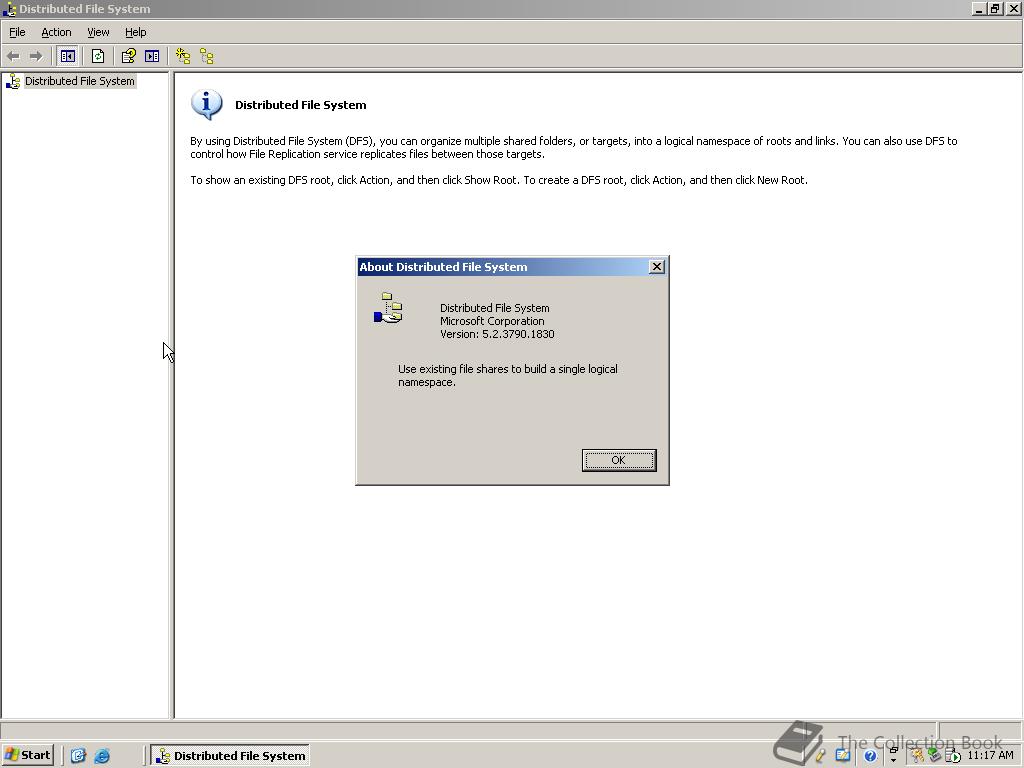Click the blue info icon in details pane
1024x768 pixels.
coord(207,104)
